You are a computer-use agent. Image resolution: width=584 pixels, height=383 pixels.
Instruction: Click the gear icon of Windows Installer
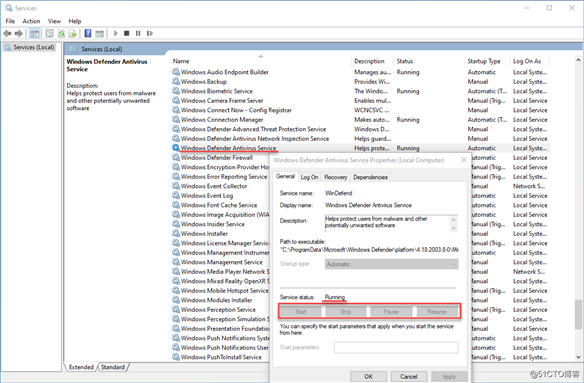tap(176, 234)
